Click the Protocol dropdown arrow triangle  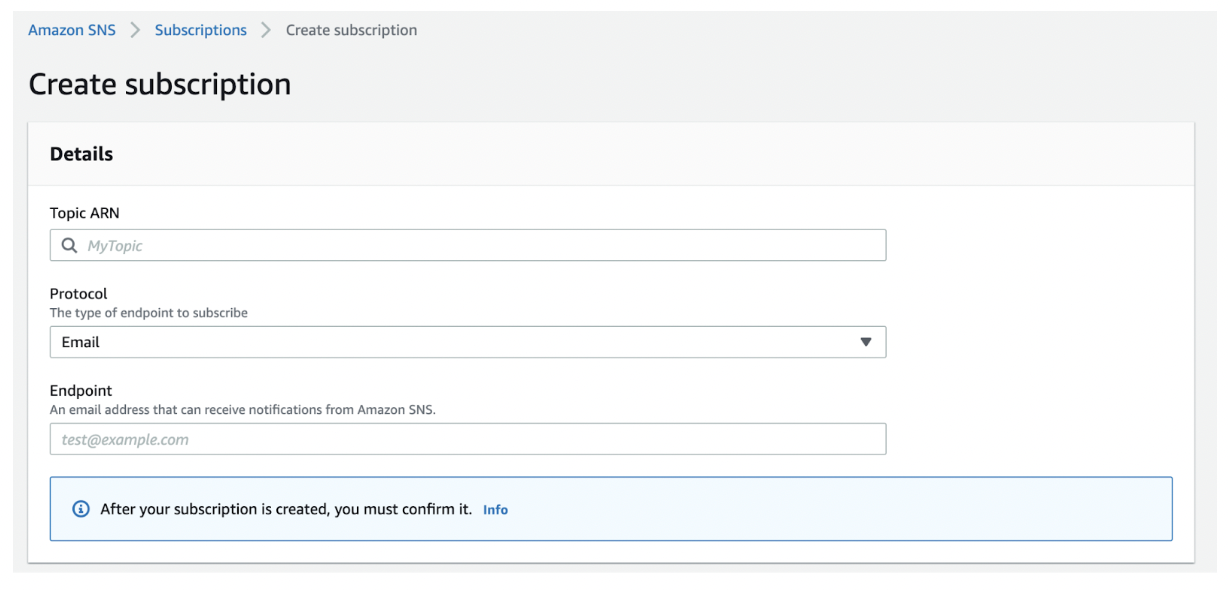point(866,342)
